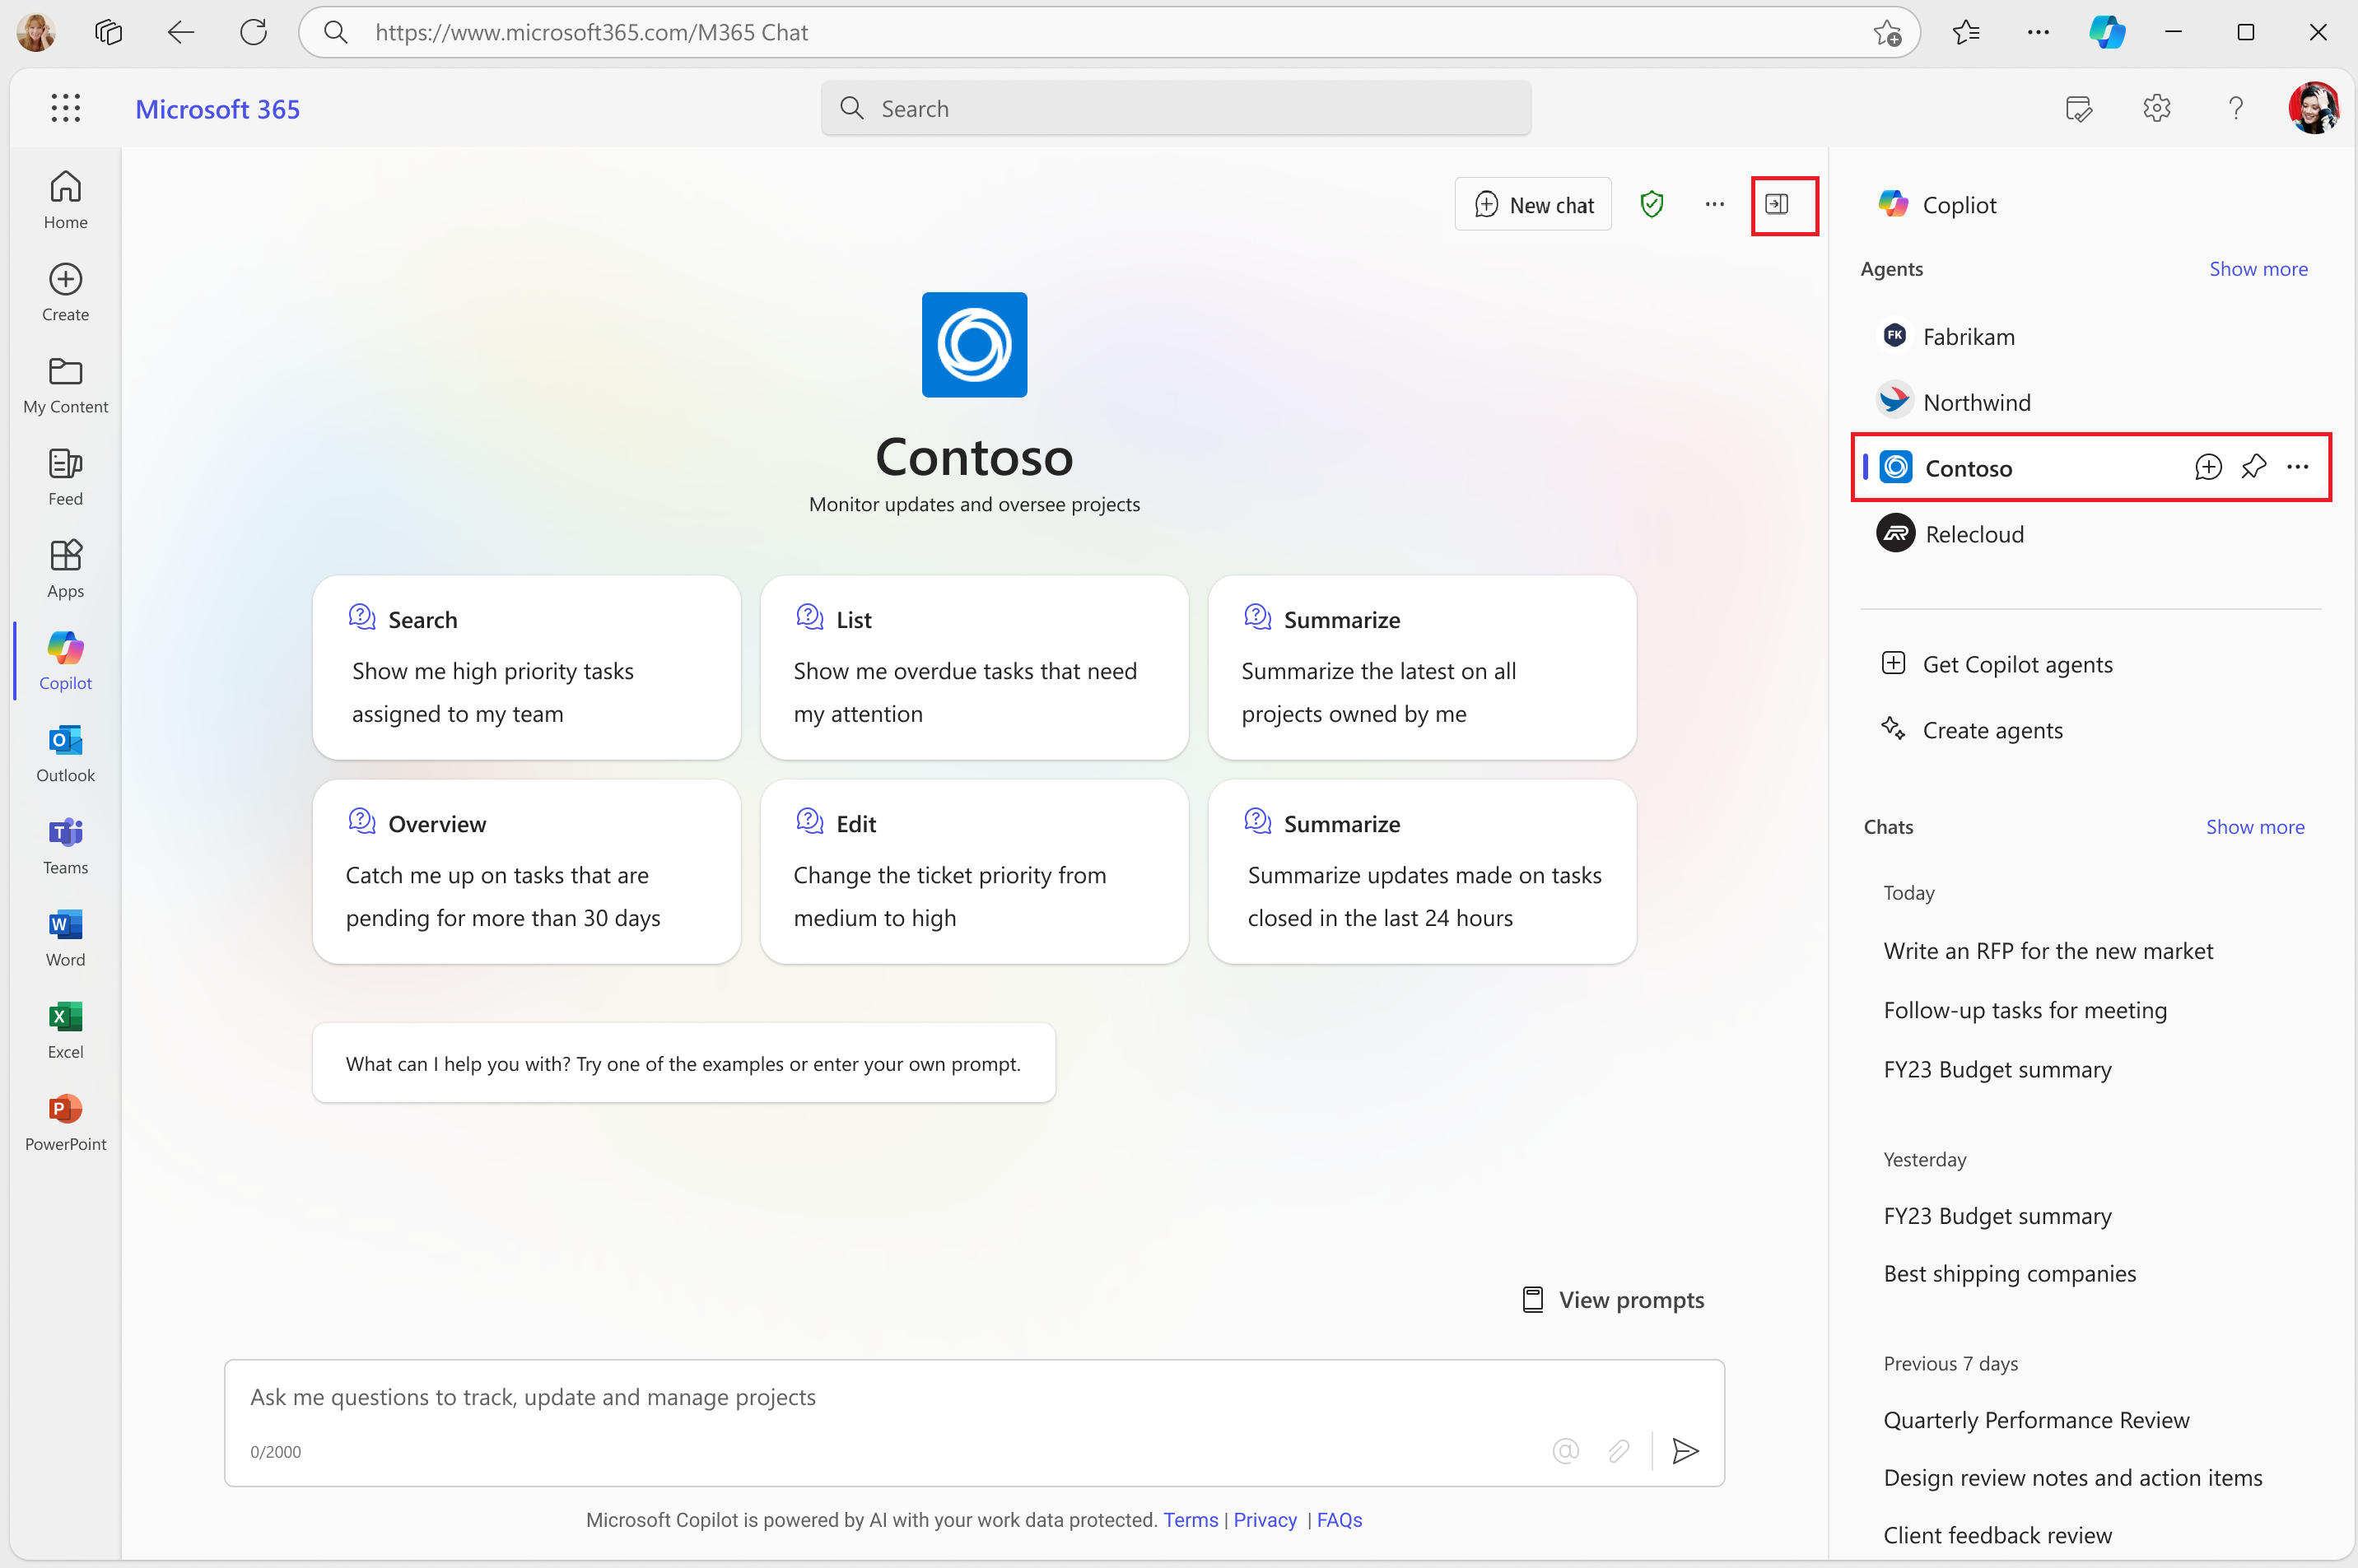Start new chat with Contoso agent
2358x1568 pixels.
tap(2208, 467)
